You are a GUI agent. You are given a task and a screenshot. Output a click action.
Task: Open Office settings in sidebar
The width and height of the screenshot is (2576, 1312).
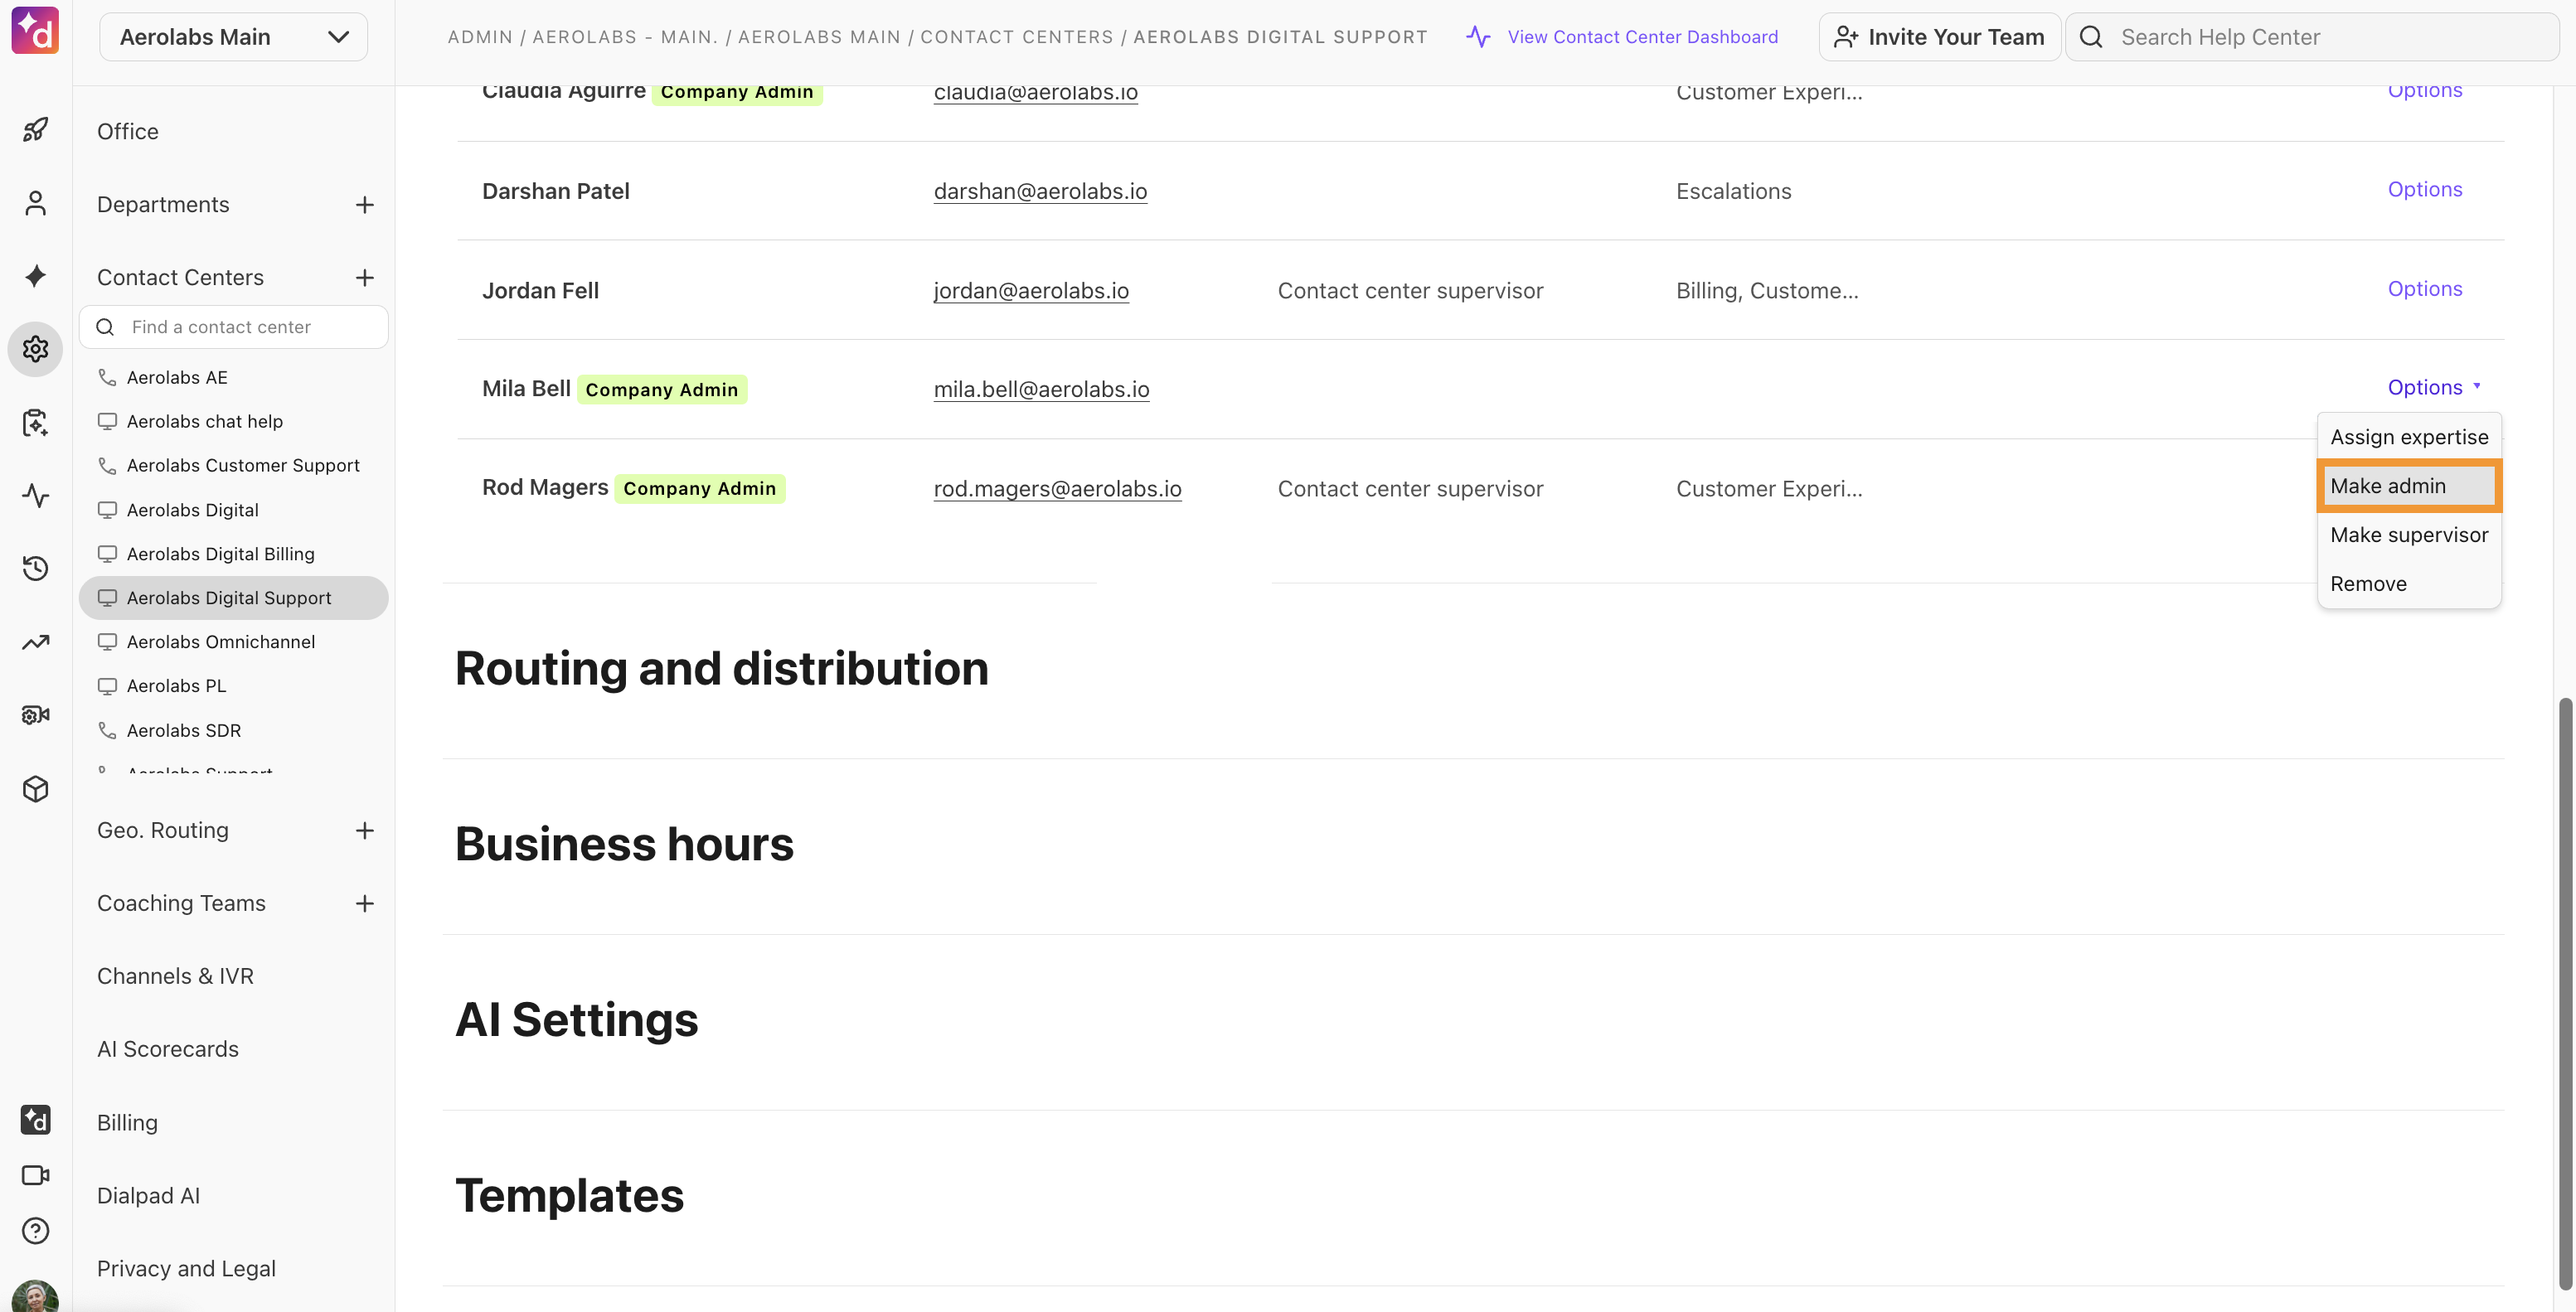pyautogui.click(x=128, y=132)
